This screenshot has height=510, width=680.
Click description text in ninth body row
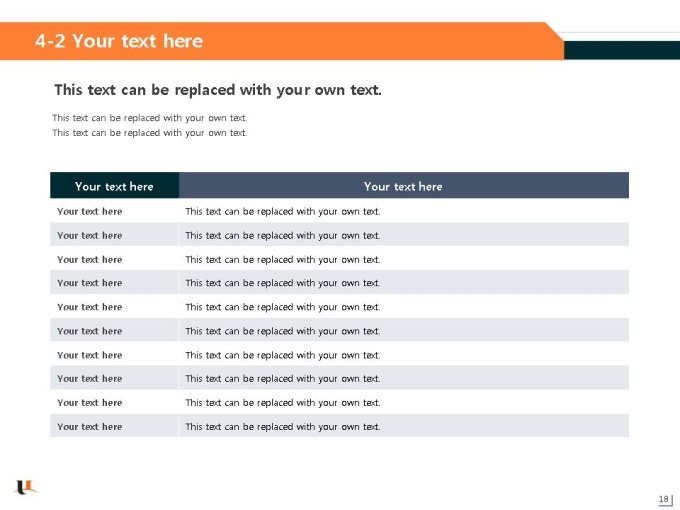[283, 402]
